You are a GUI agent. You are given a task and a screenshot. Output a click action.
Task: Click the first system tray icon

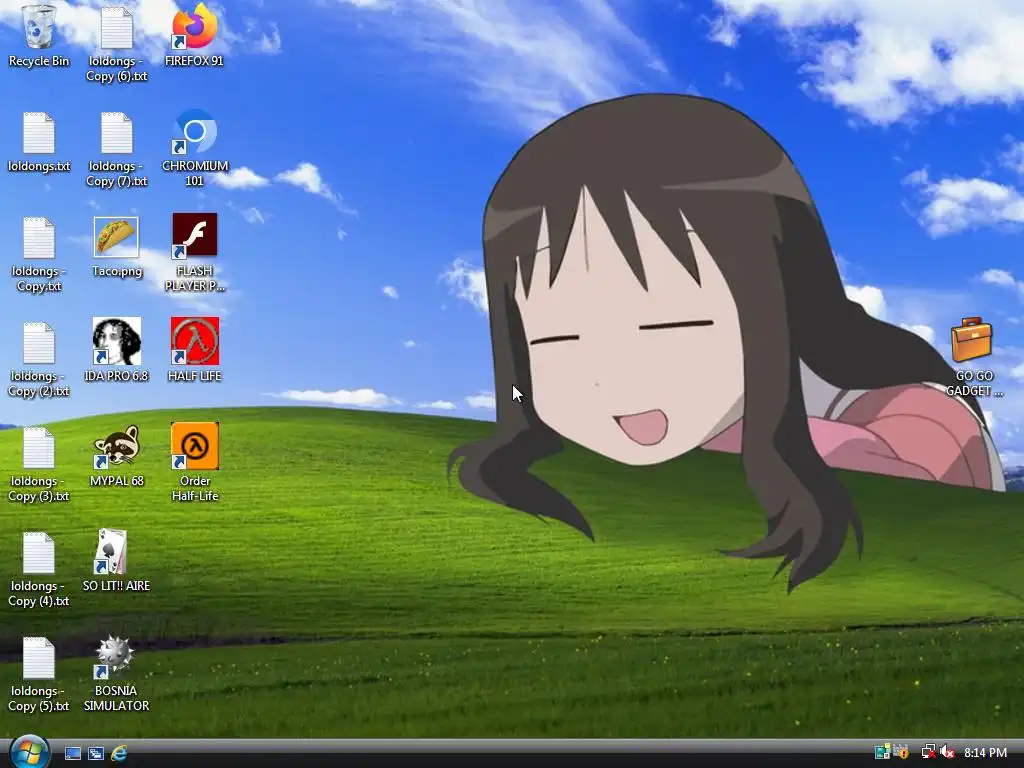click(x=882, y=752)
